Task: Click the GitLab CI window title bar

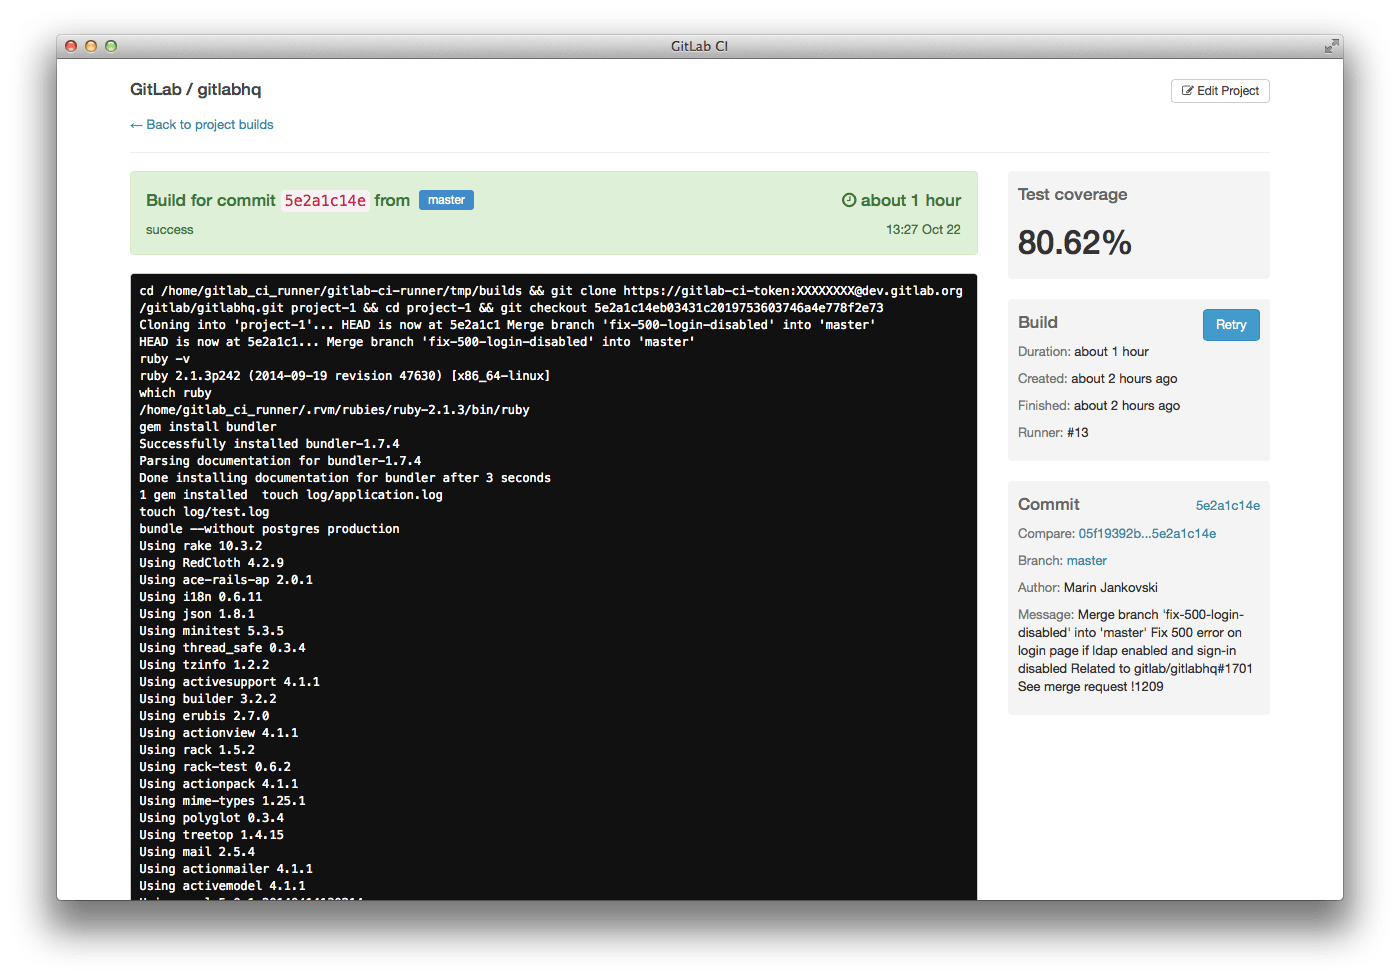Action: pyautogui.click(x=699, y=46)
